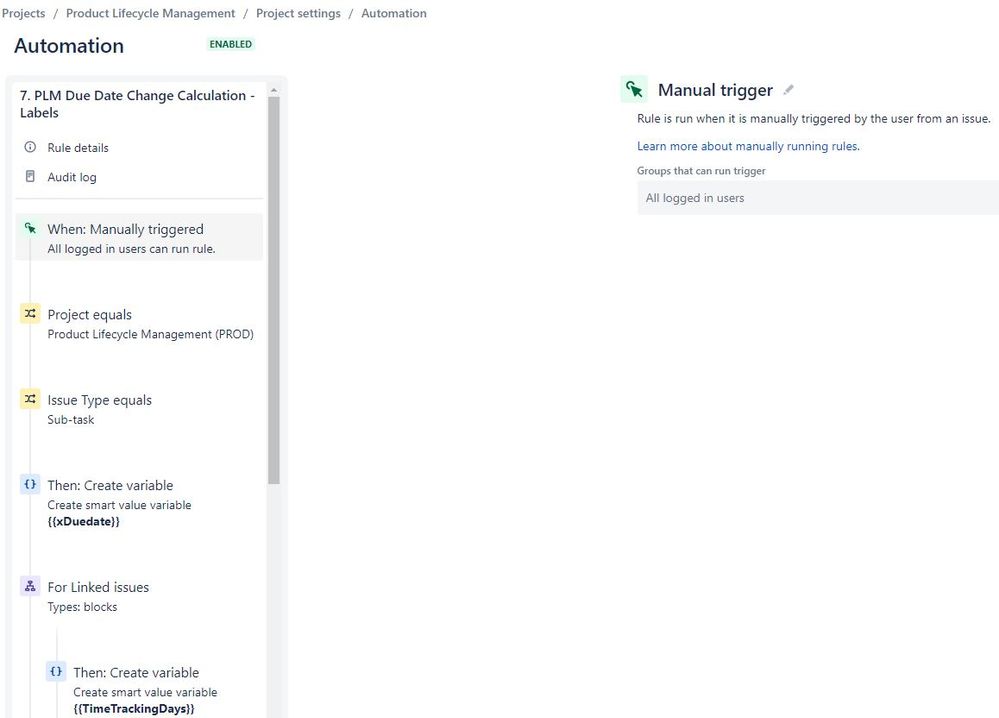Click the Sub-task value text
Viewport: 999px width, 718px height.
coord(71,420)
